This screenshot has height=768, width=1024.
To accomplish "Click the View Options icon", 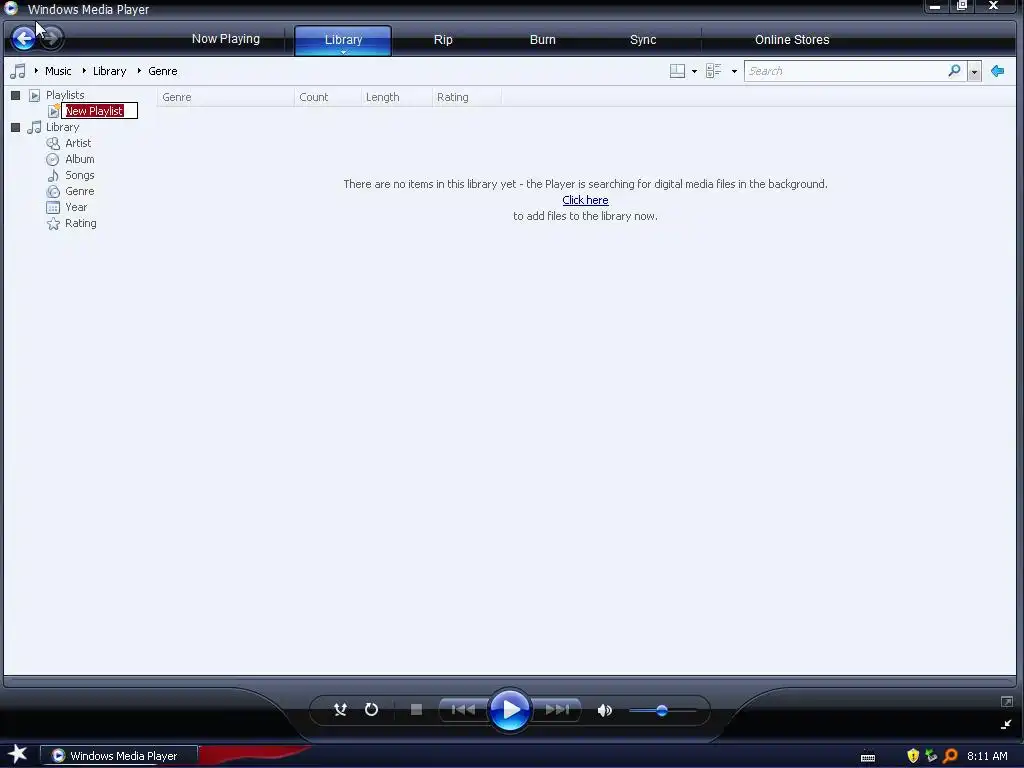I will click(x=714, y=71).
